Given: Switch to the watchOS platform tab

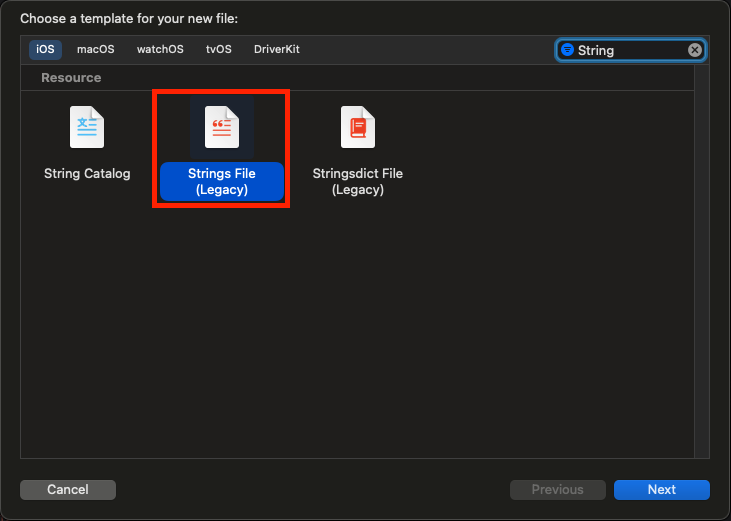Looking at the screenshot, I should point(160,49).
